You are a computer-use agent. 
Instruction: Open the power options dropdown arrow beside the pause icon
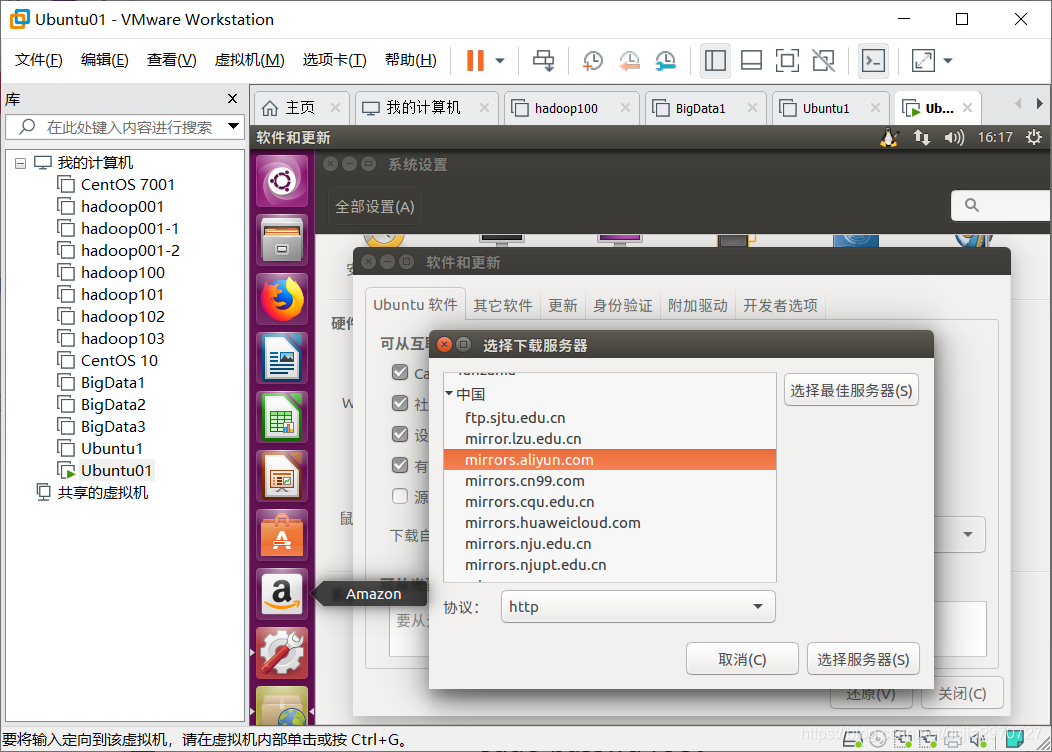coord(500,60)
